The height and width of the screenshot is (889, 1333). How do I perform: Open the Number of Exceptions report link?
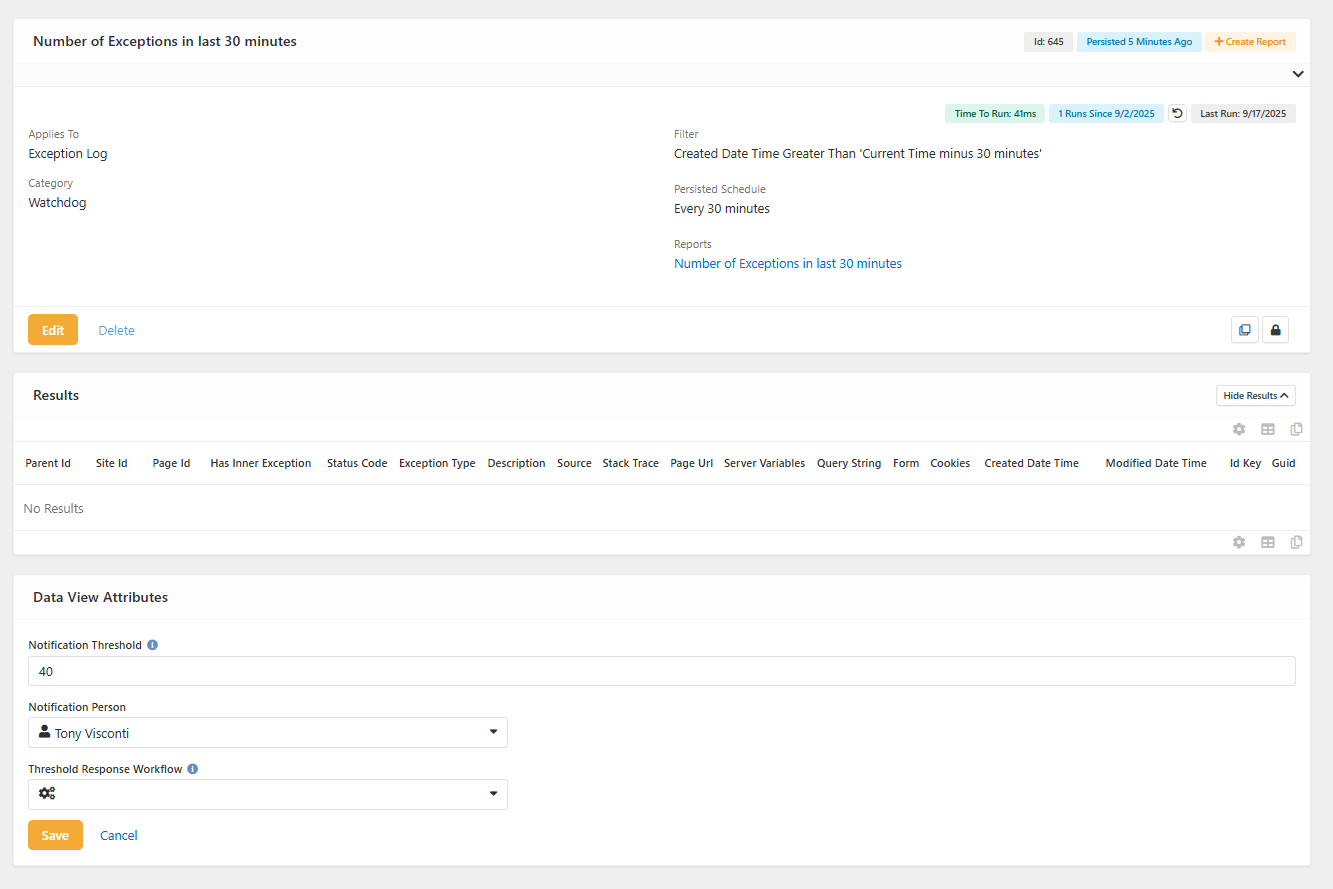pos(788,264)
